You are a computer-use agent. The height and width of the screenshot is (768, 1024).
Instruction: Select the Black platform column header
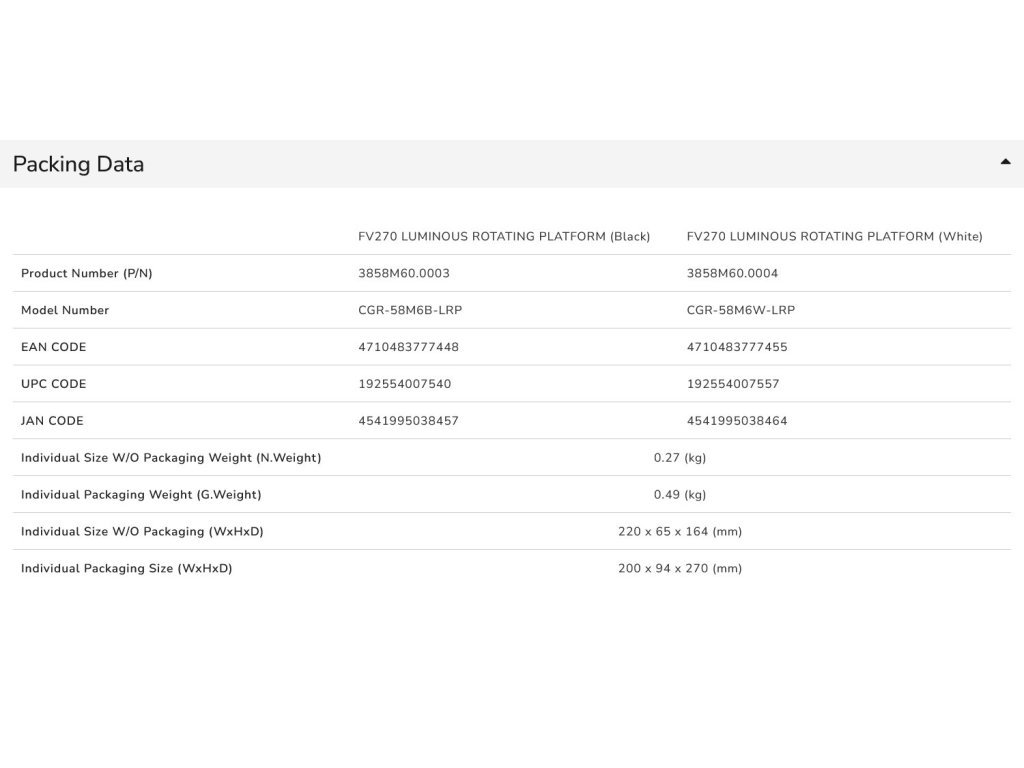pyautogui.click(x=504, y=236)
